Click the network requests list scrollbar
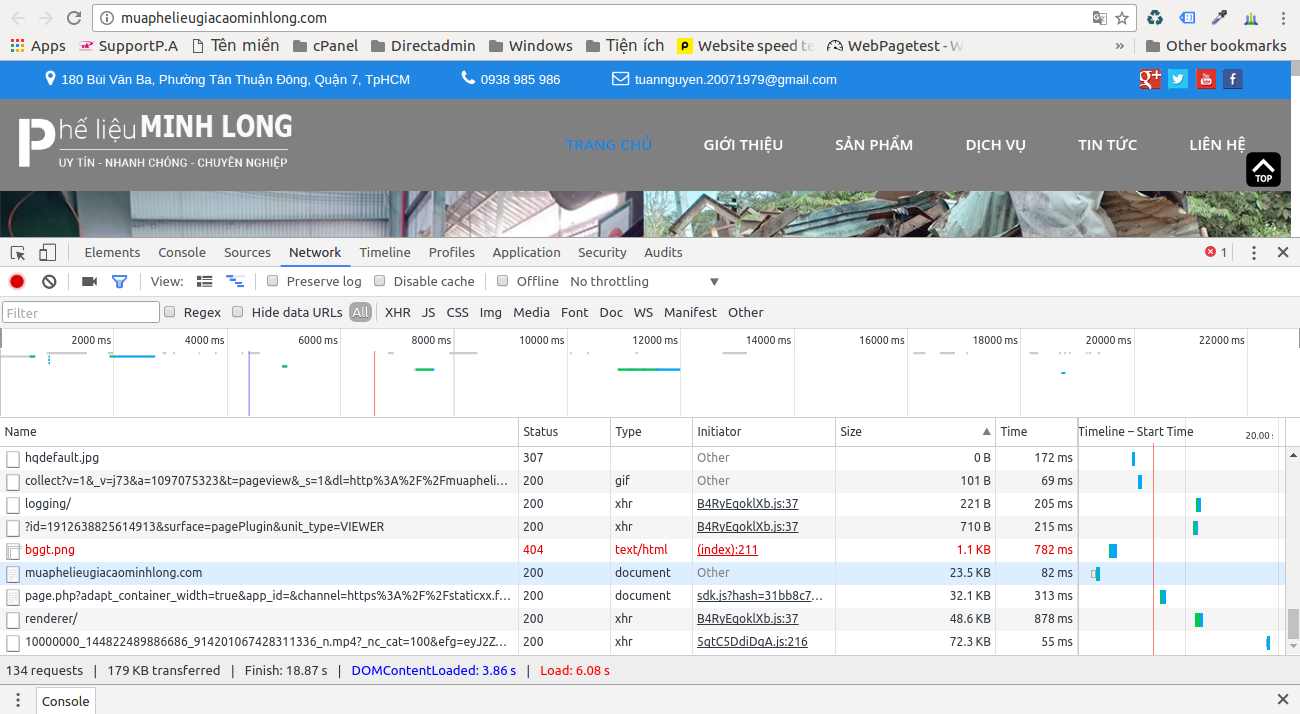 point(1293,623)
